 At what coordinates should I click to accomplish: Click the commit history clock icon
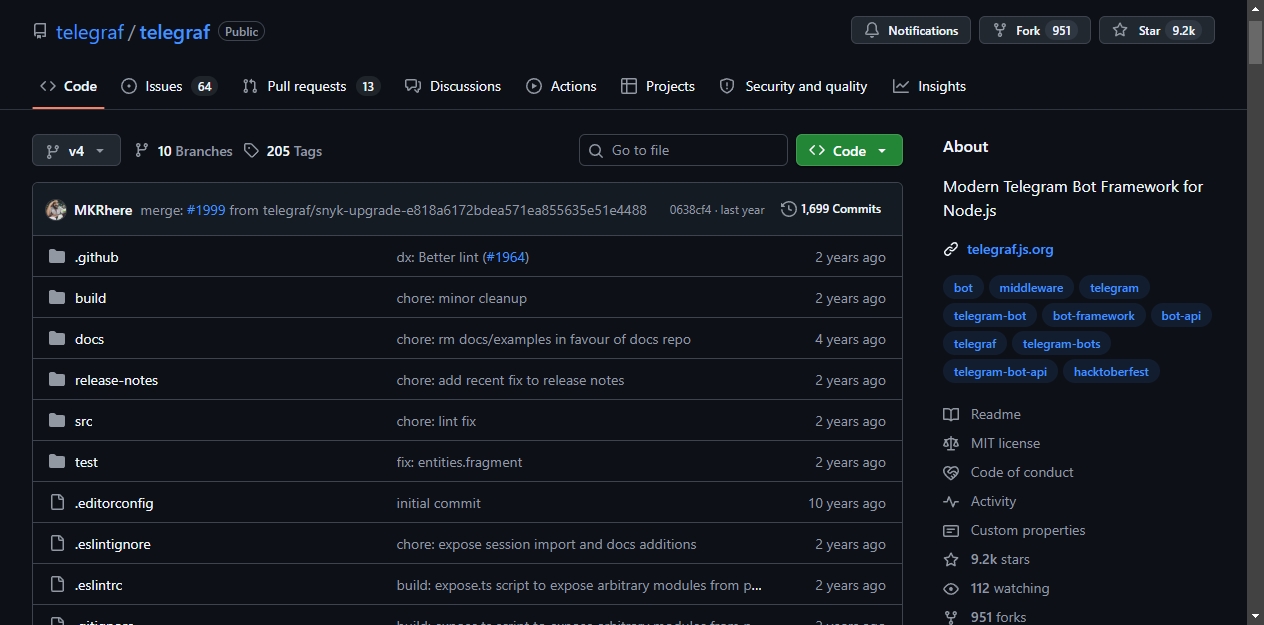(x=789, y=209)
